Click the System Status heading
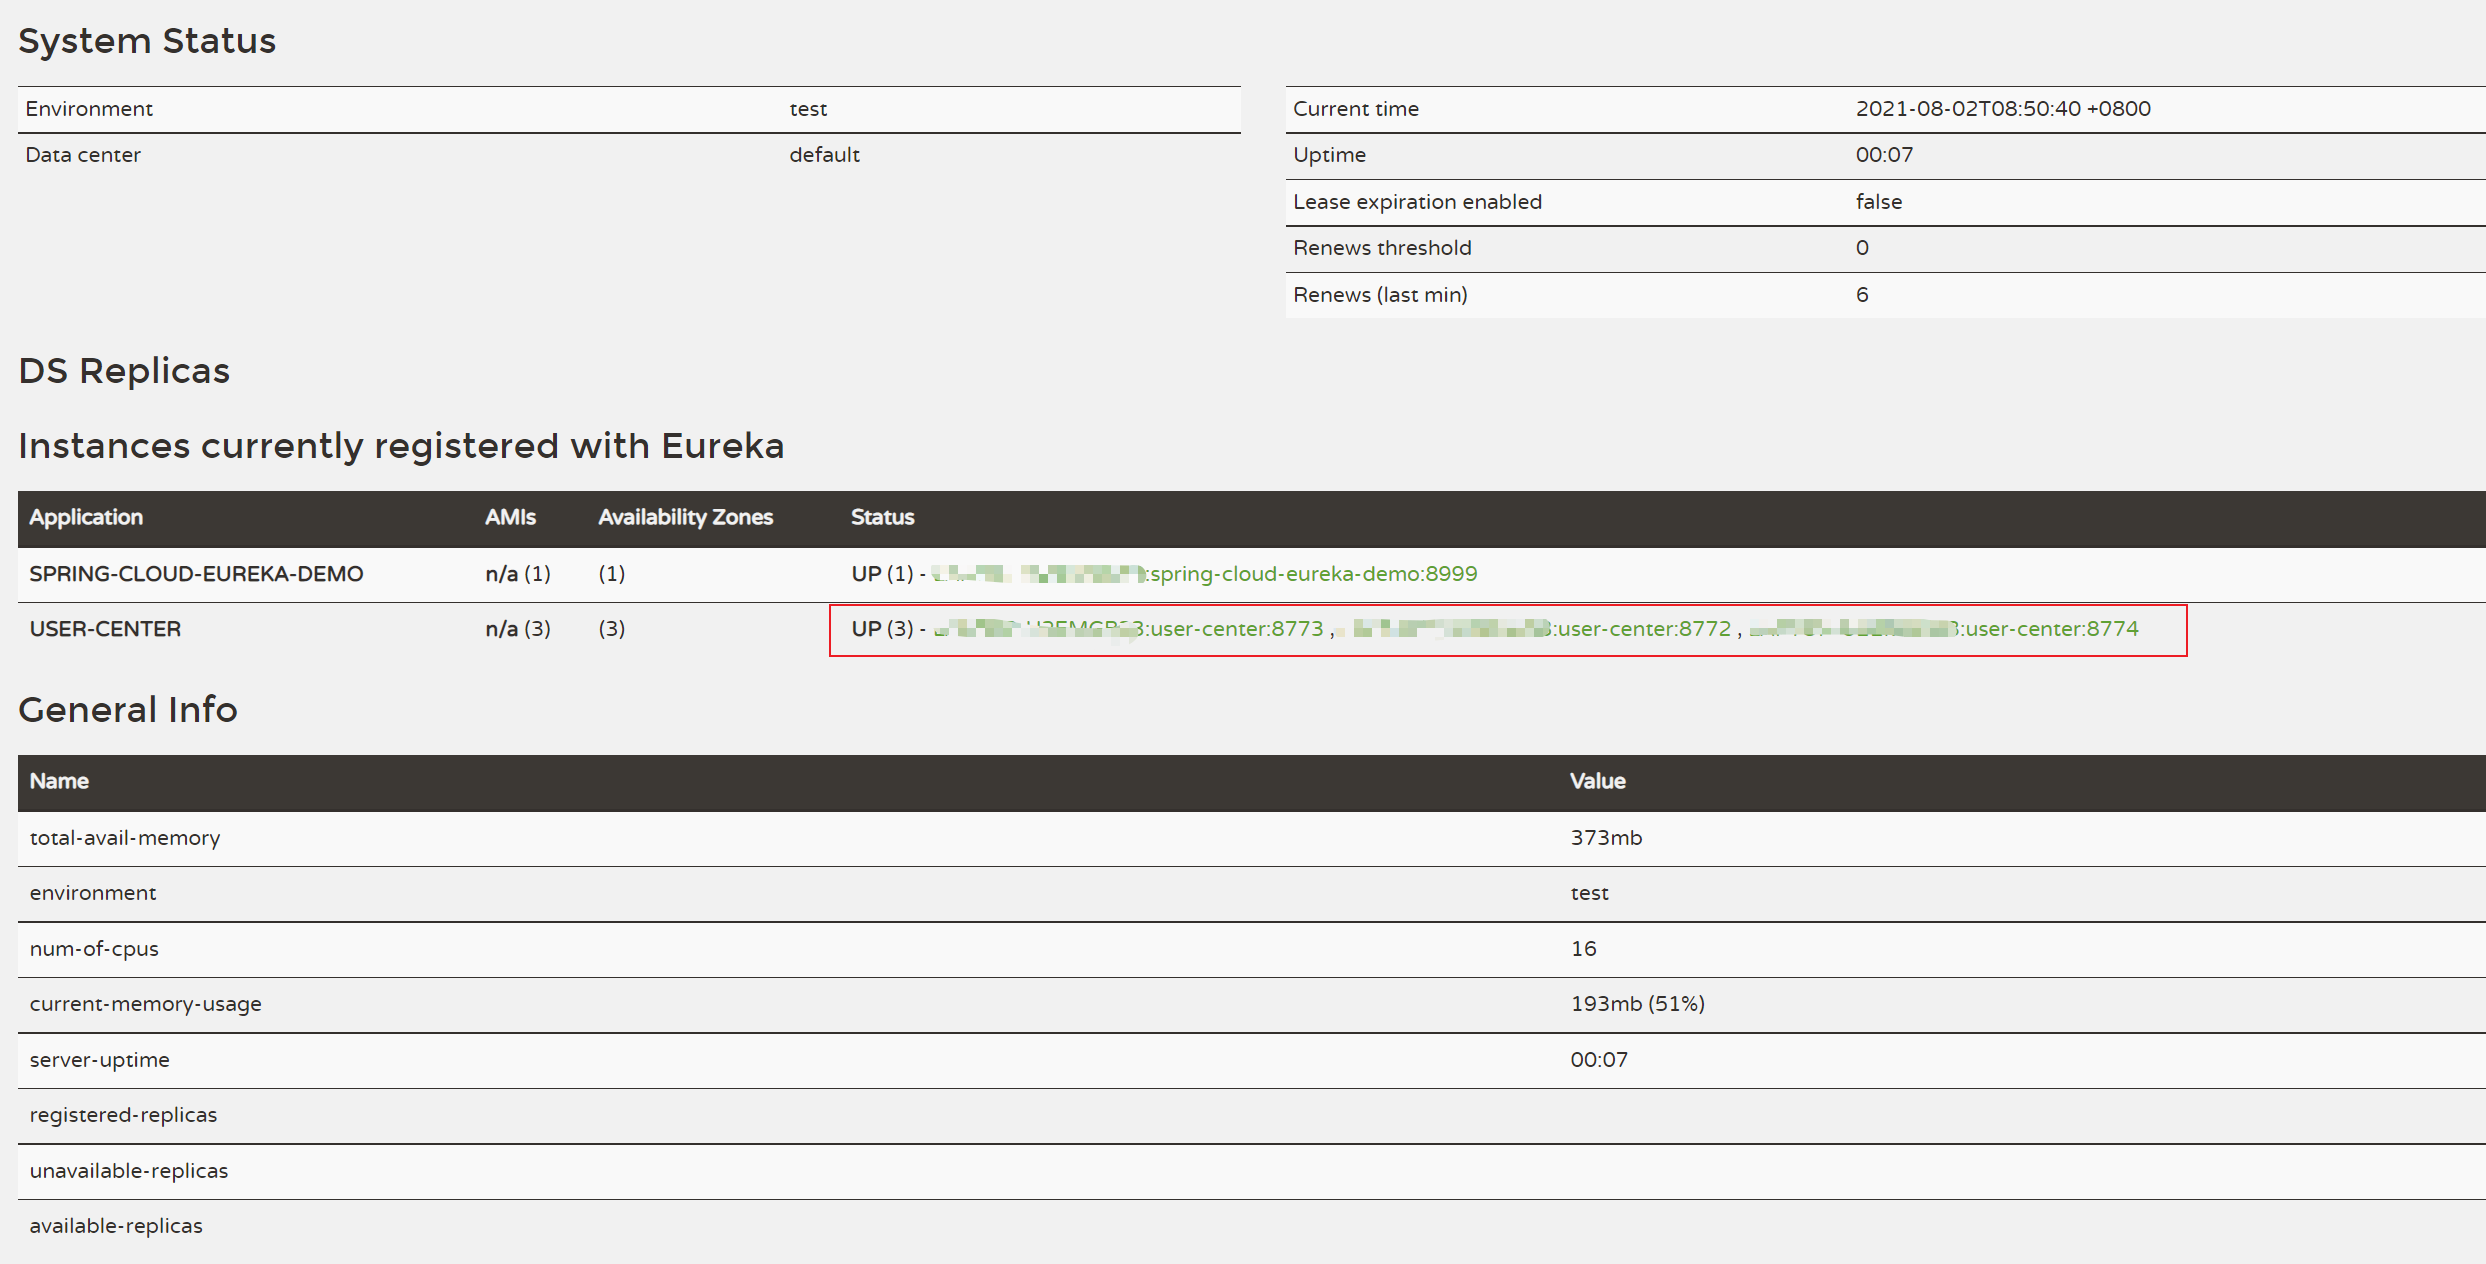The image size is (2486, 1264). (147, 41)
